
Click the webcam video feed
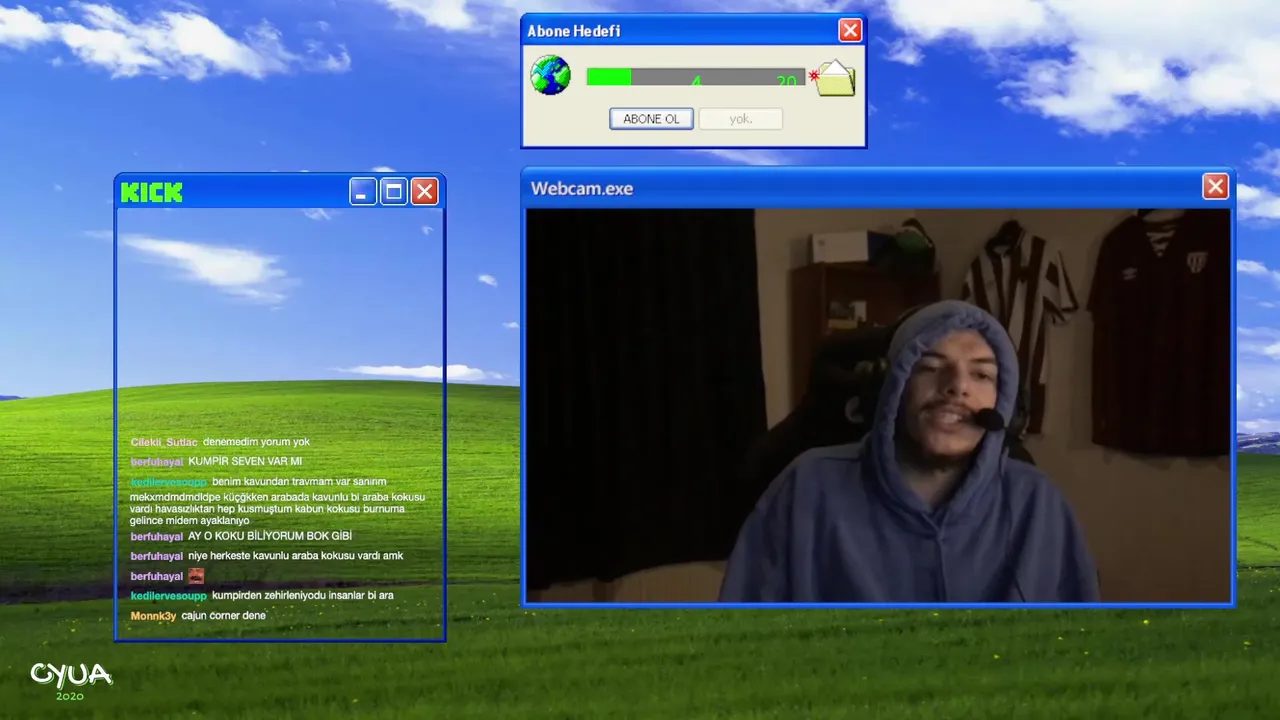[x=878, y=405]
